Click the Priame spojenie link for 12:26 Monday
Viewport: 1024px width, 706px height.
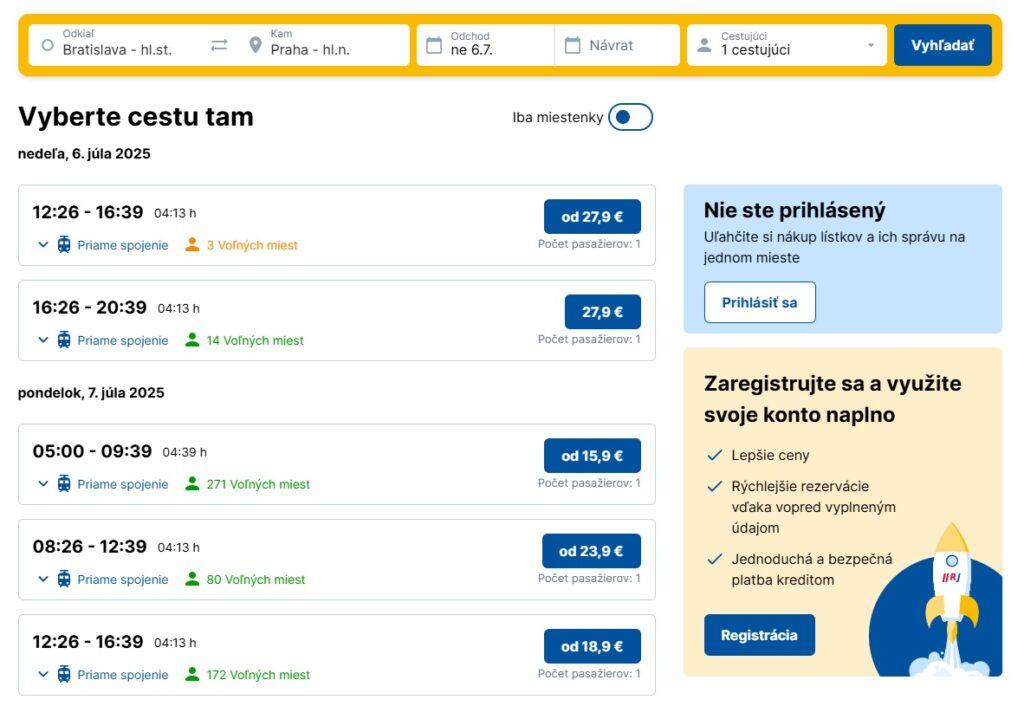tap(123, 675)
